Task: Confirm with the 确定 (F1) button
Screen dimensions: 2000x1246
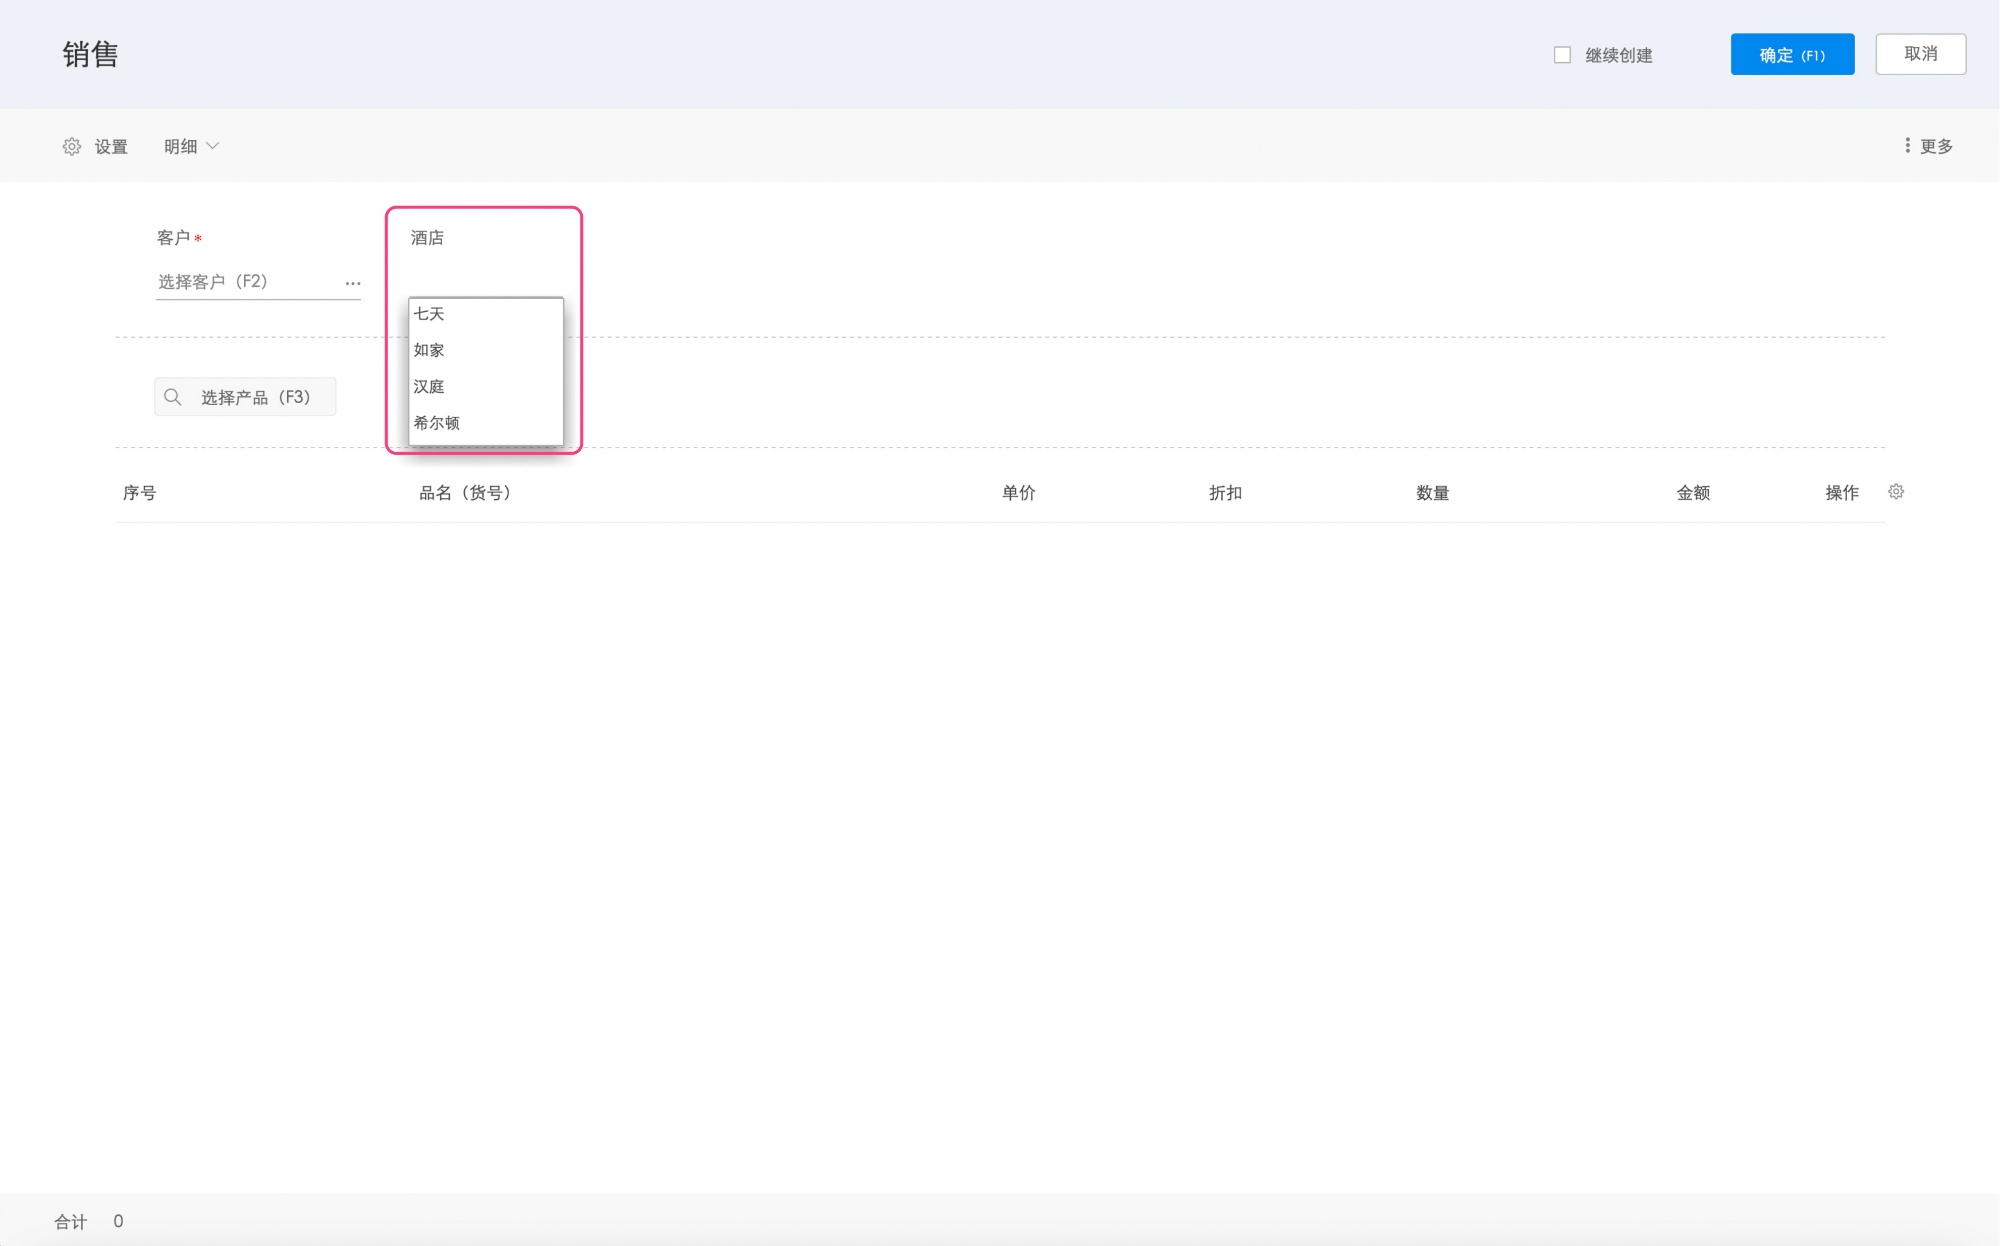Action: pyautogui.click(x=1792, y=54)
